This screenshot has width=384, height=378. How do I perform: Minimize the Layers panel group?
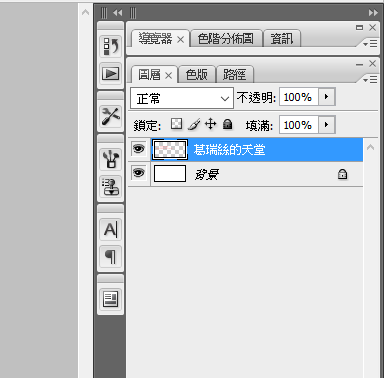coord(359,64)
